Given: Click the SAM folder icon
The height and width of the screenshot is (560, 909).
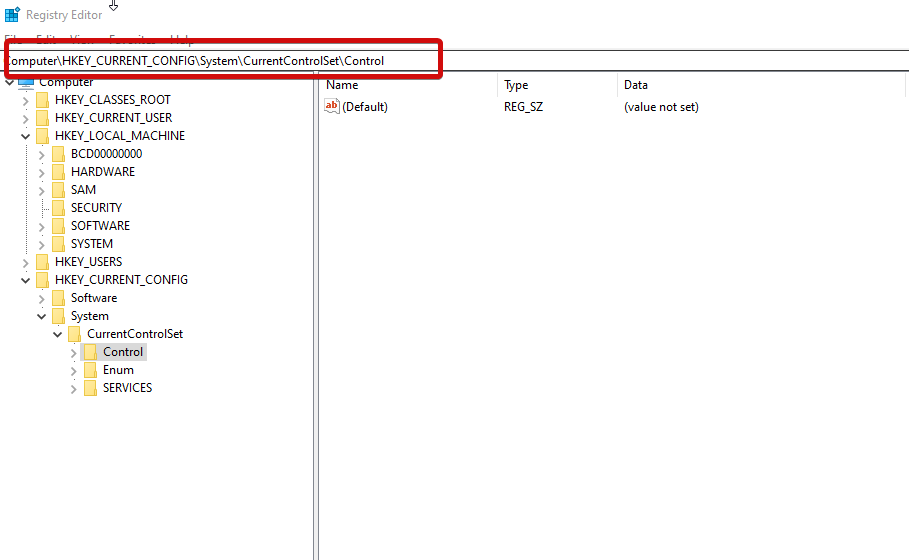Looking at the screenshot, I should 59,190.
